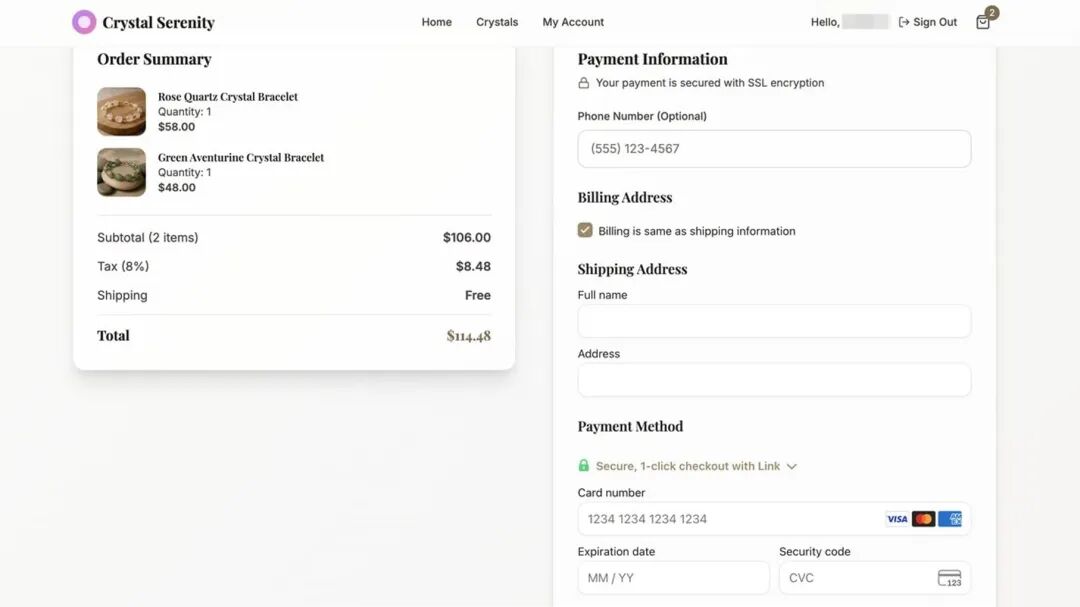The width and height of the screenshot is (1080, 607).
Task: Click the Expiration date field
Action: pyautogui.click(x=673, y=577)
